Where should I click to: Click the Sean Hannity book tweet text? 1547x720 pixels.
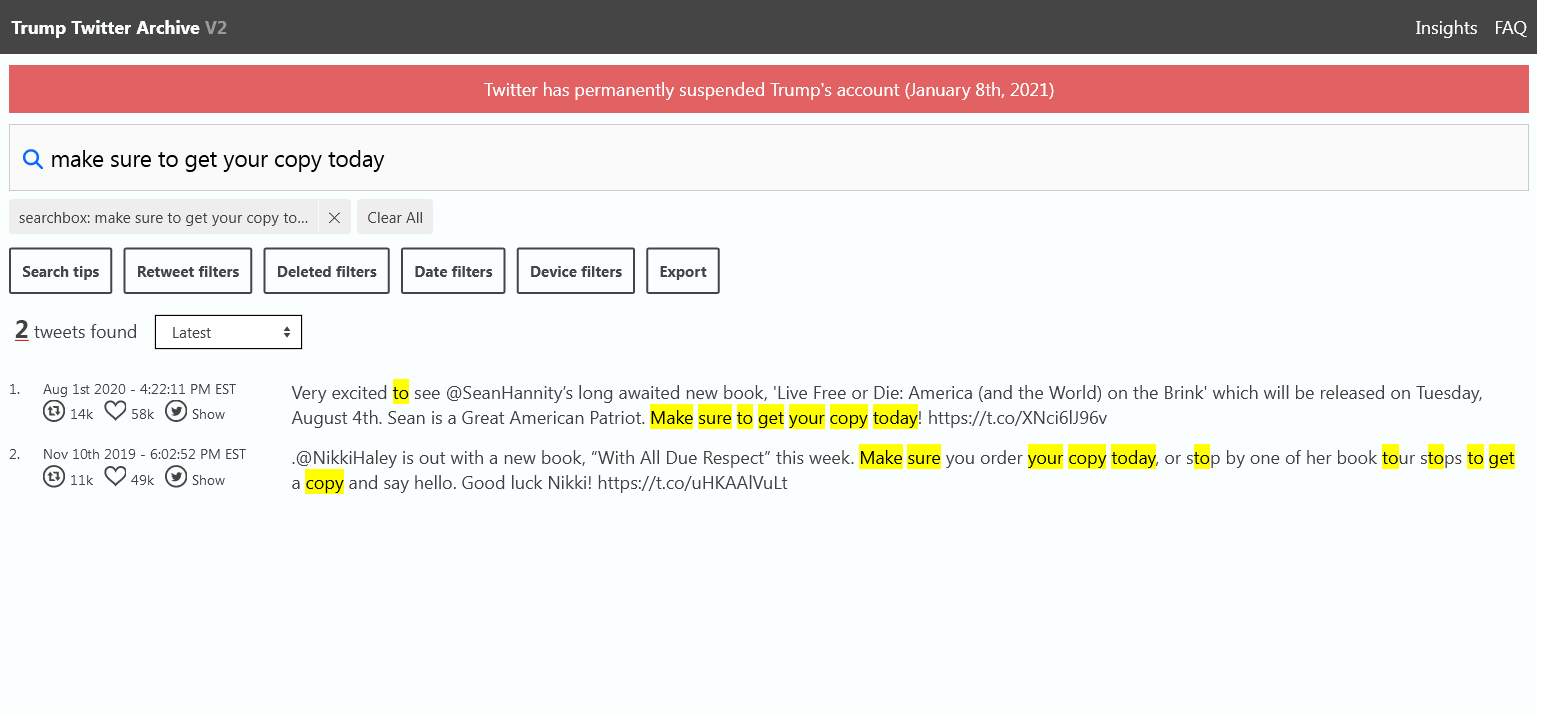tap(887, 405)
